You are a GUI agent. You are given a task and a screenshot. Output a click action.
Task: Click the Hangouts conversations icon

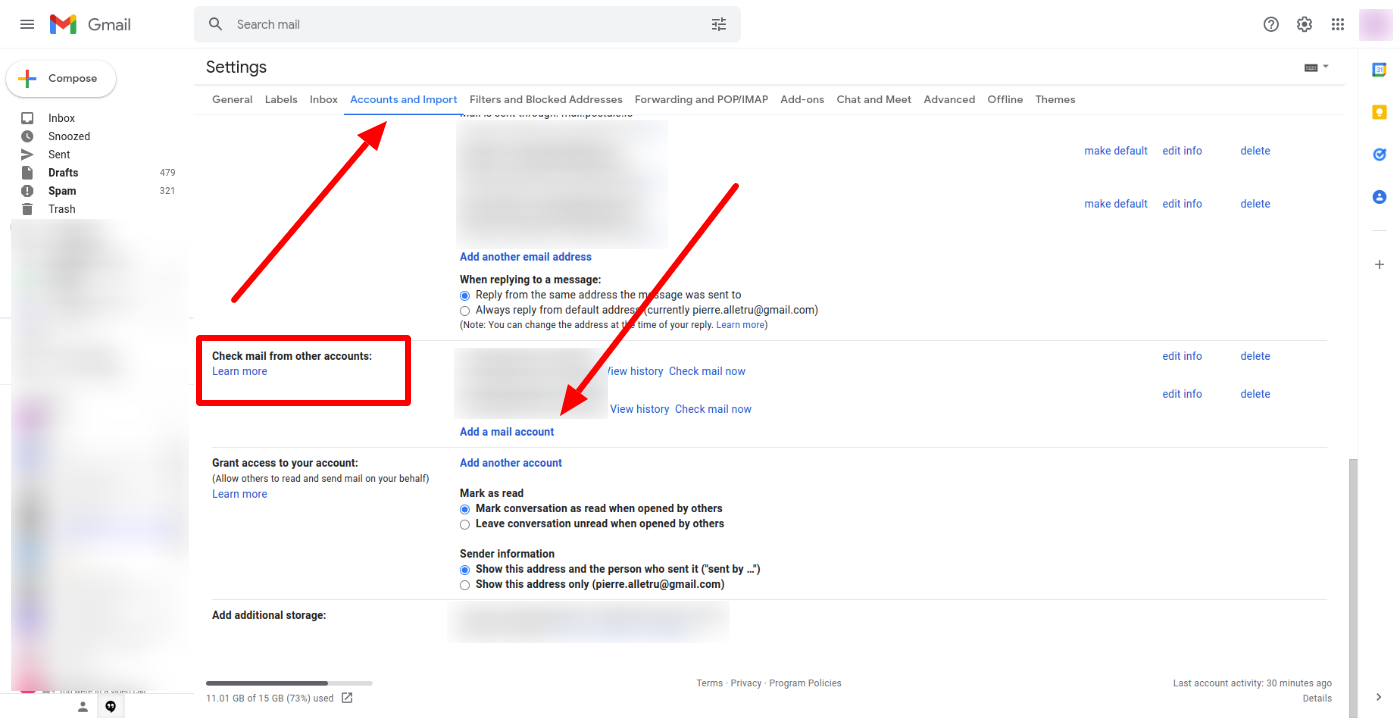point(111,707)
